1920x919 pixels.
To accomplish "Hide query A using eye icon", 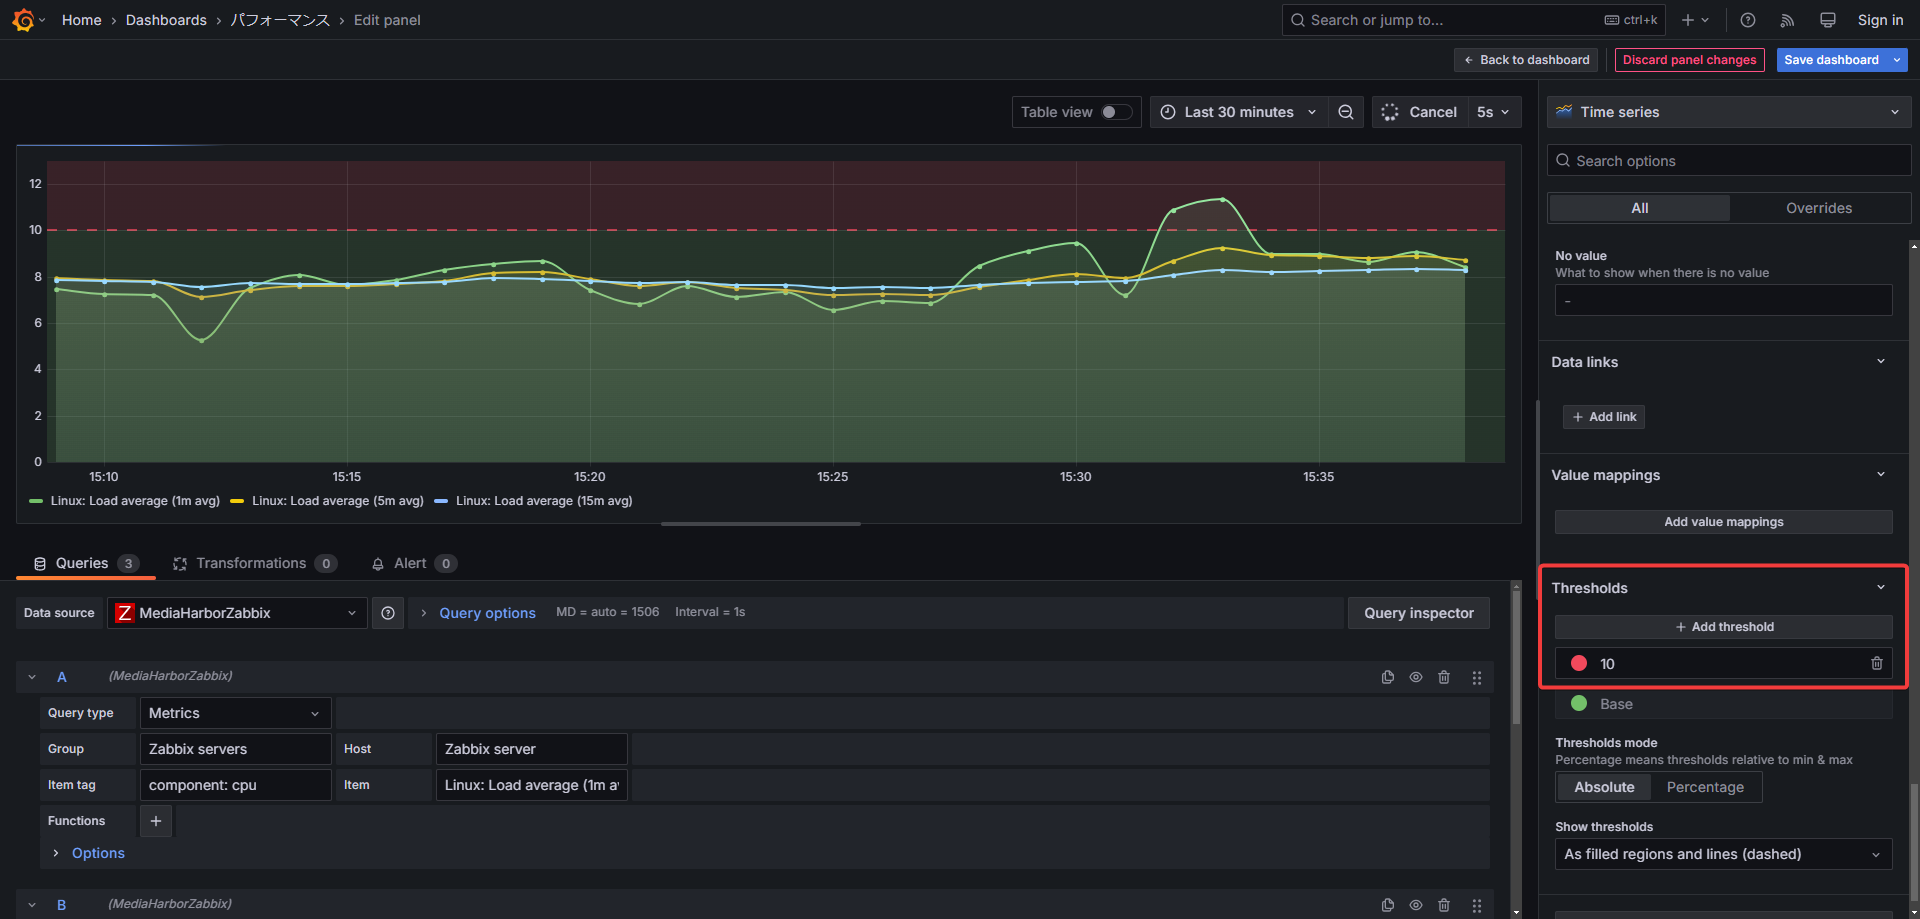I will click(x=1416, y=677).
